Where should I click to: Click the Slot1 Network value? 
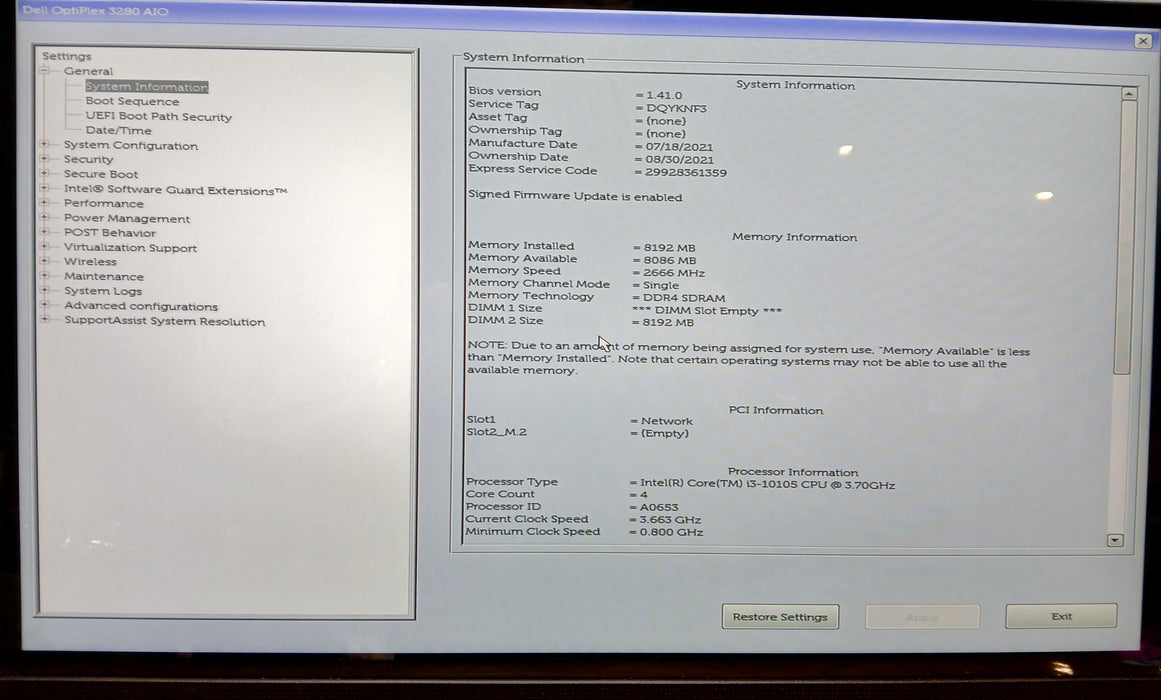point(666,421)
